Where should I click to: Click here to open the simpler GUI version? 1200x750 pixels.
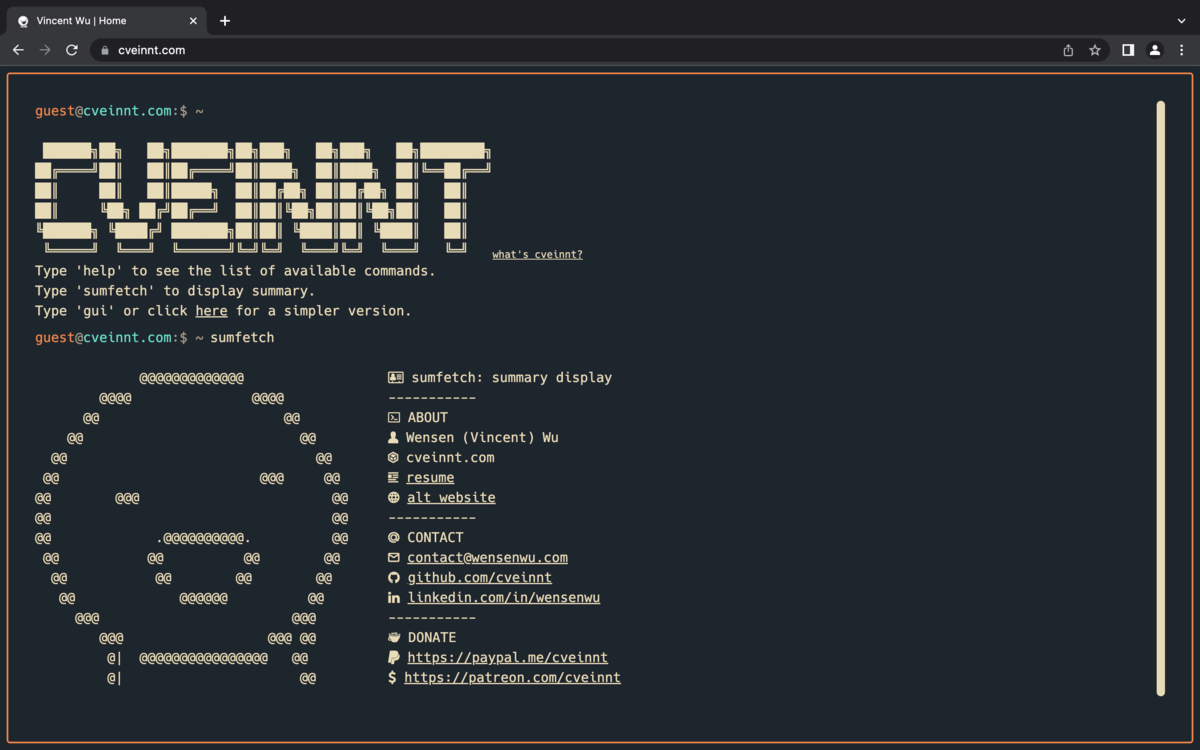(211, 311)
